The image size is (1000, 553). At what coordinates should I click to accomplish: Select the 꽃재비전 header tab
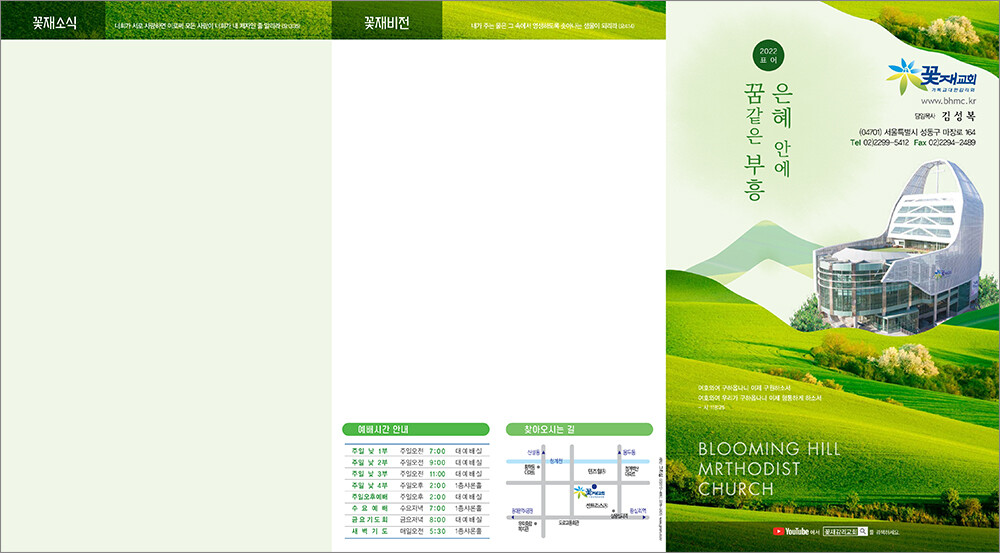(385, 22)
